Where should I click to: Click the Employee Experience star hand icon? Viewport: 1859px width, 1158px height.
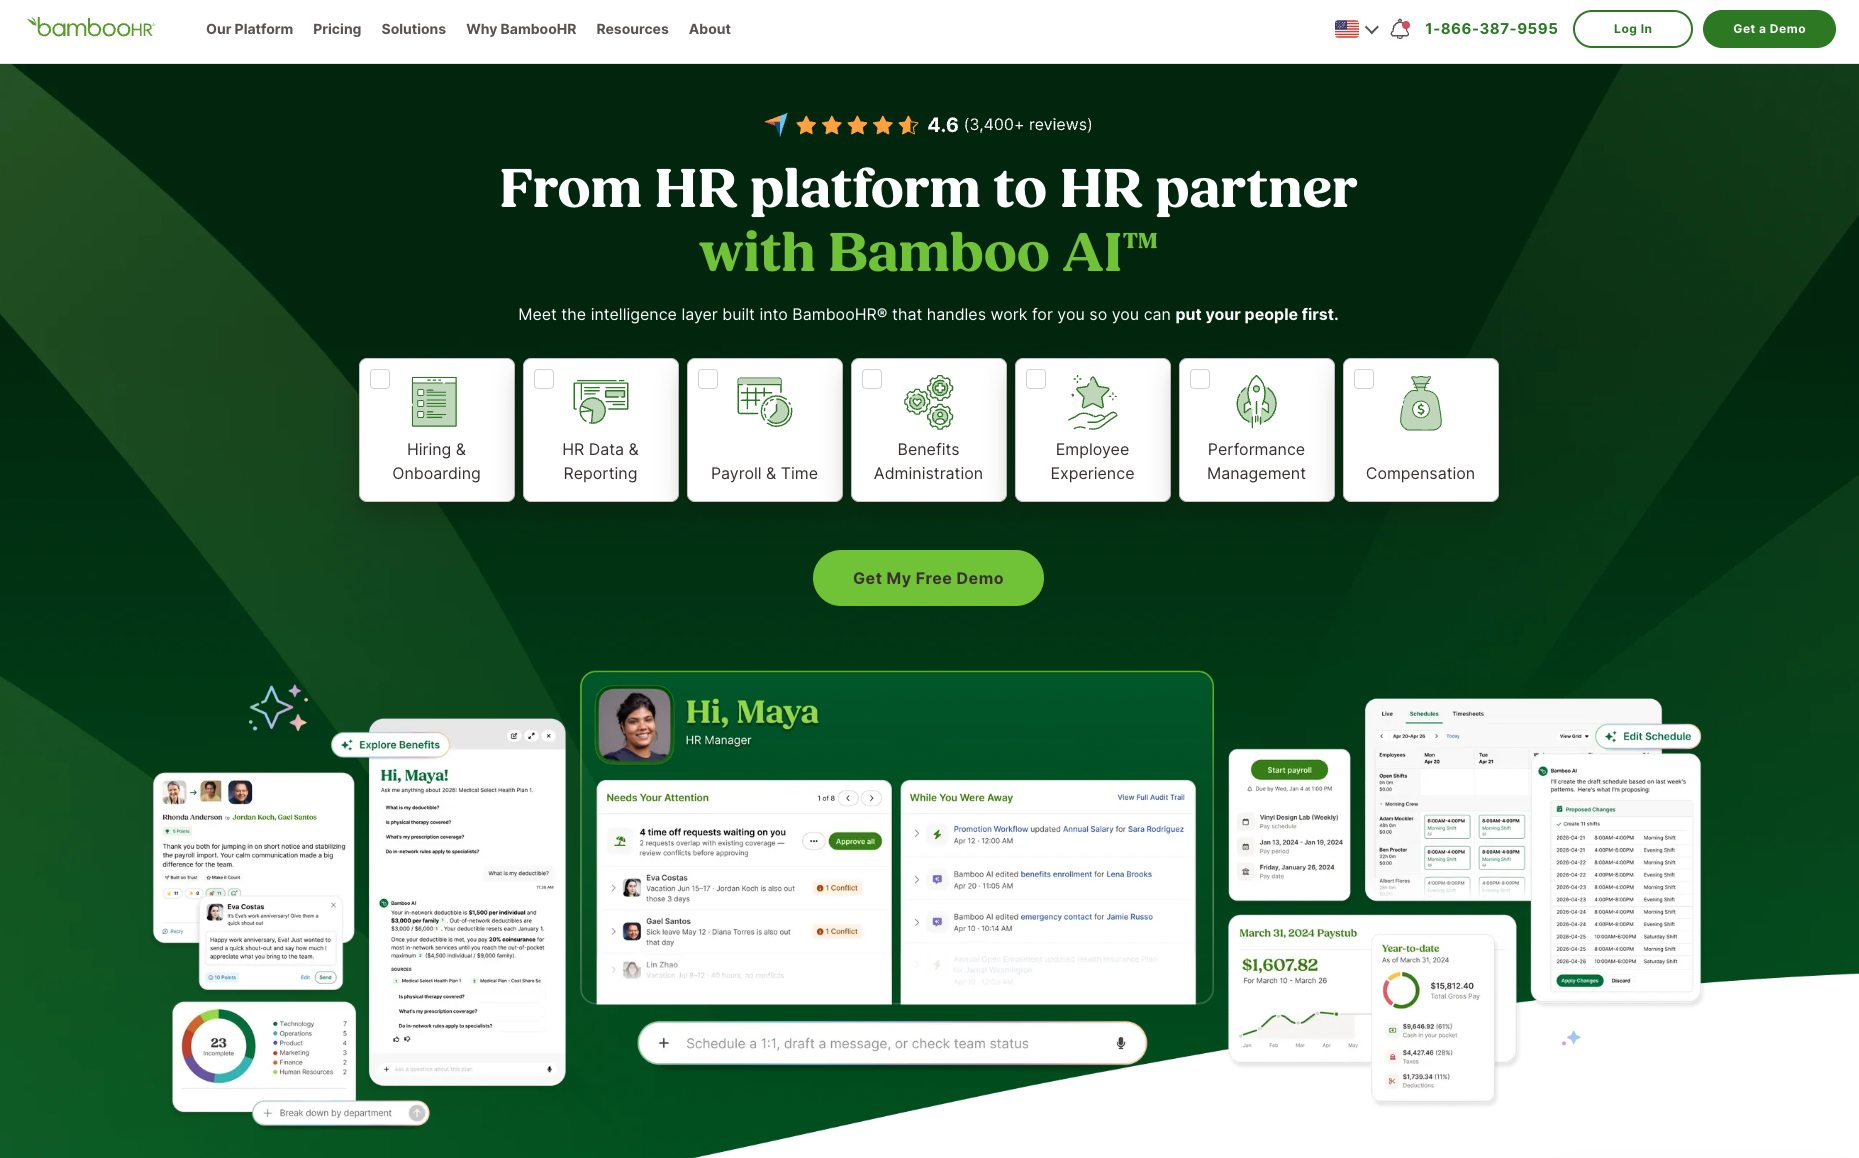point(1092,402)
